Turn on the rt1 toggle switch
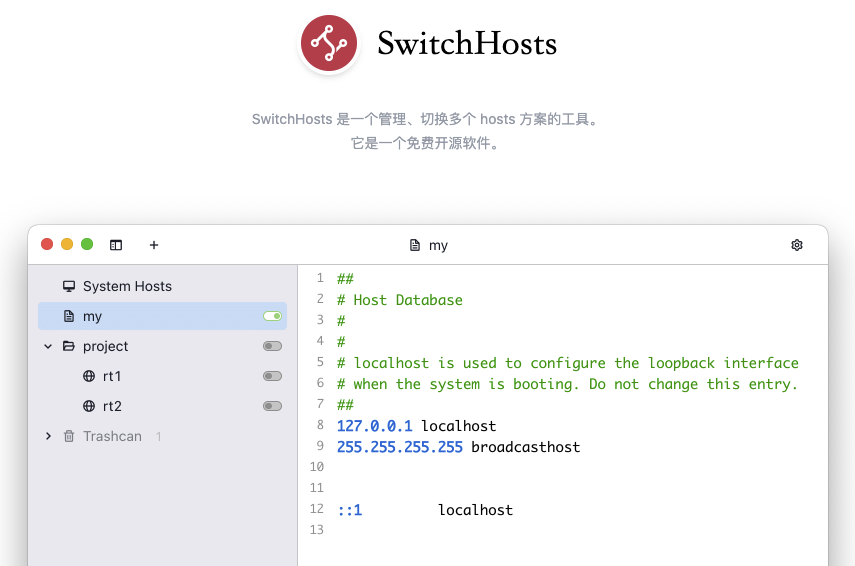This screenshot has height=566, width=855. pos(272,376)
